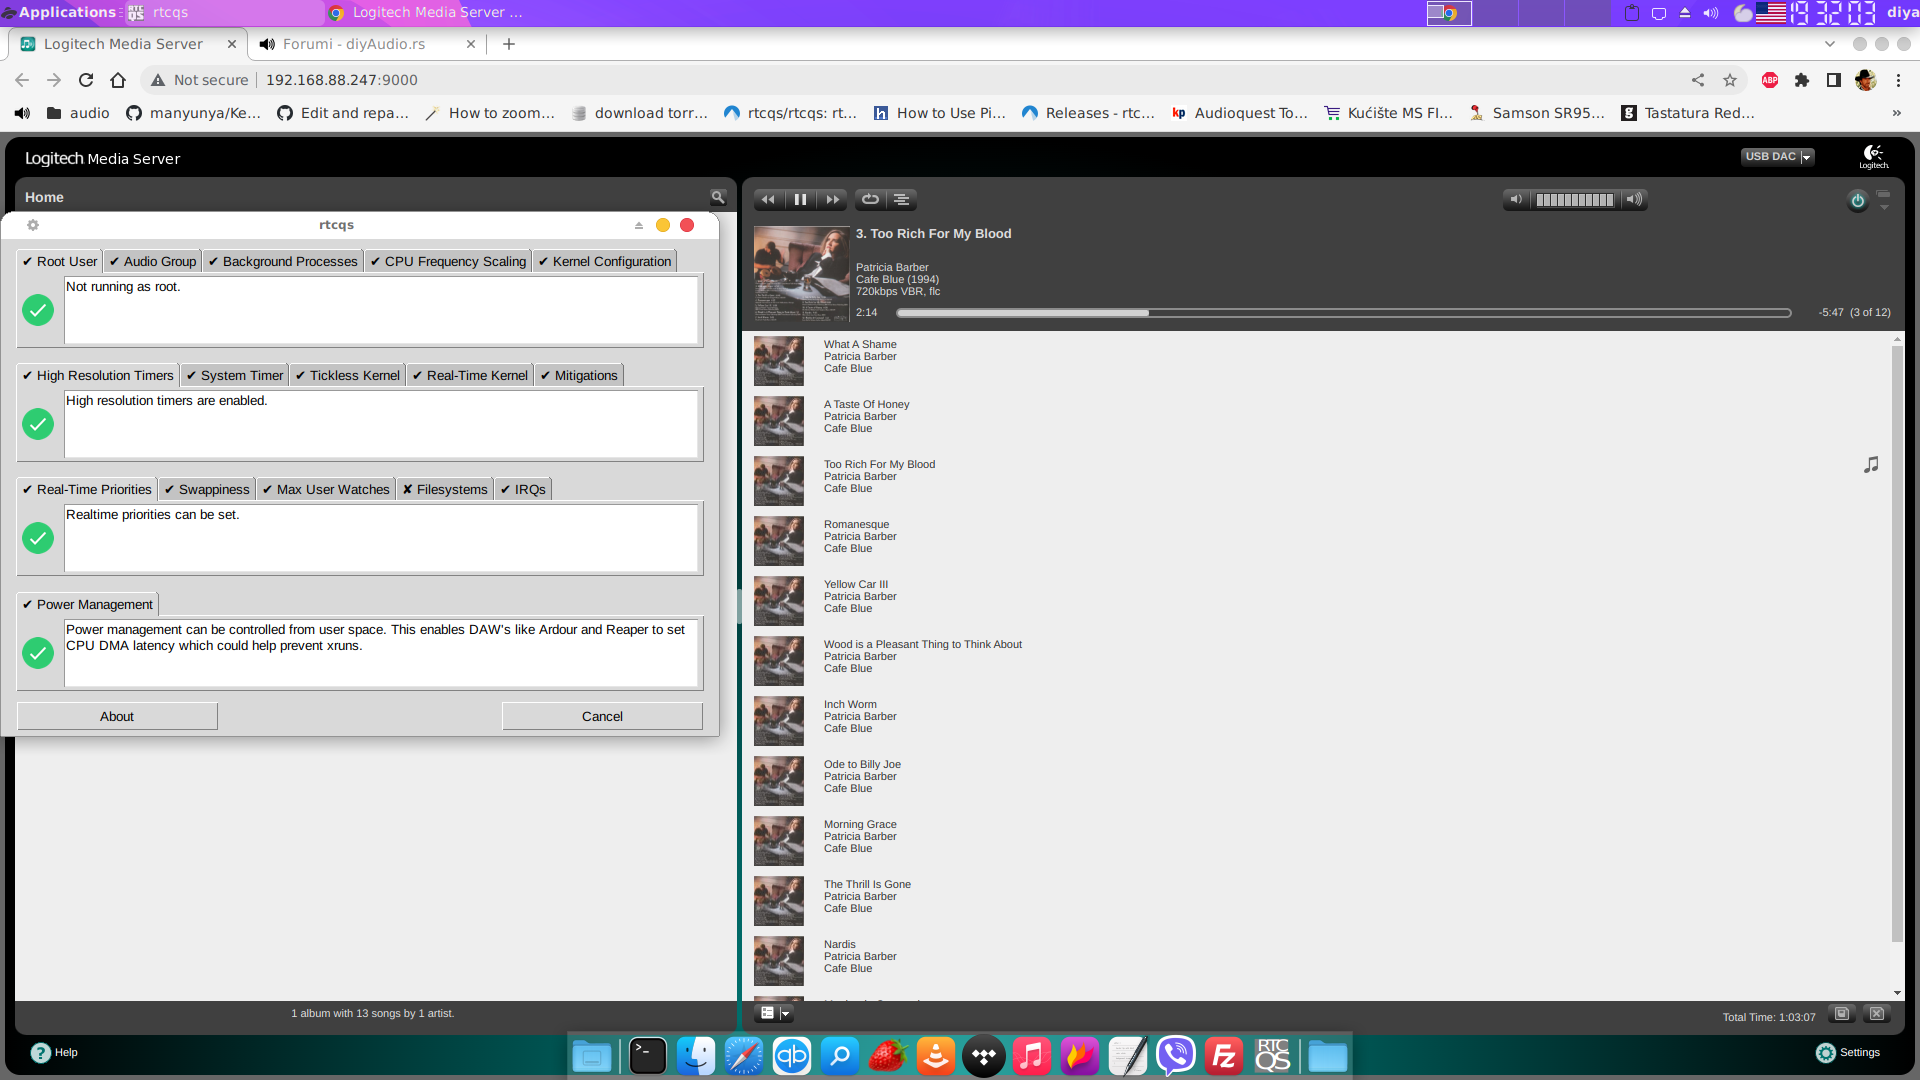Seek within the song progress bar
Screen dimensions: 1920x1080
(1343, 313)
